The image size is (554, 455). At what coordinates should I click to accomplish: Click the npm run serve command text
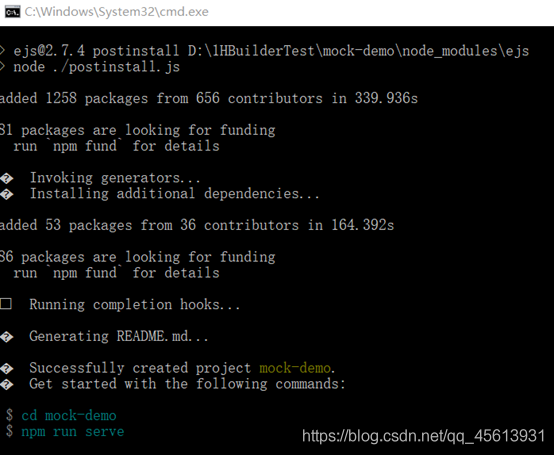click(x=73, y=432)
